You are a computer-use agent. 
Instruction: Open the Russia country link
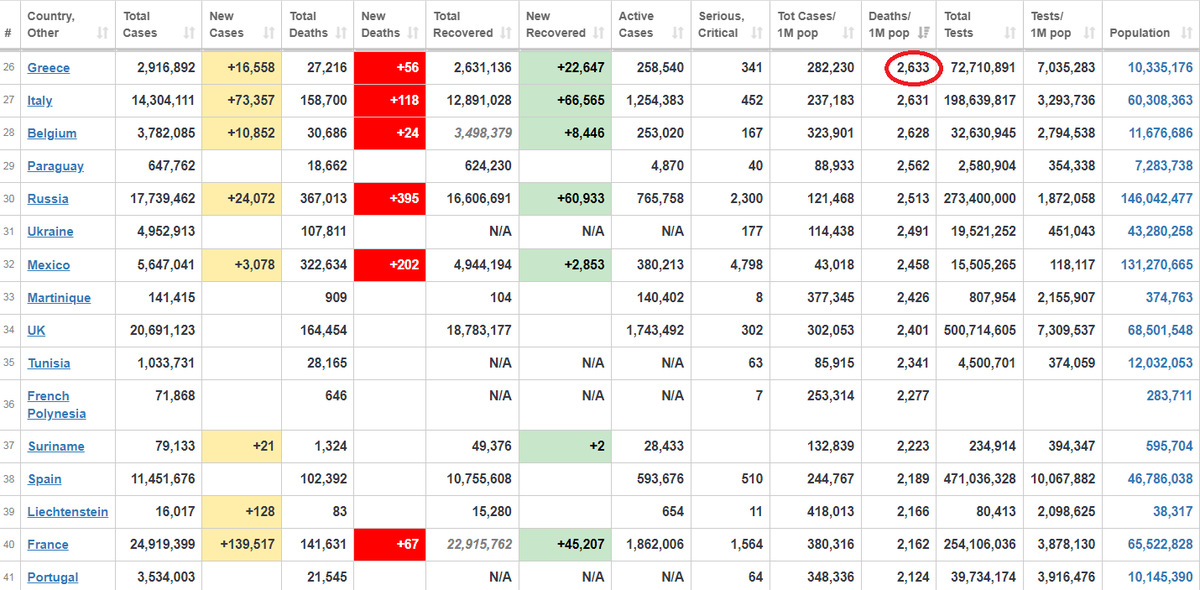tap(48, 199)
